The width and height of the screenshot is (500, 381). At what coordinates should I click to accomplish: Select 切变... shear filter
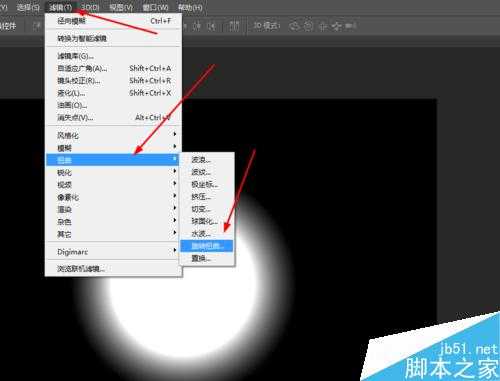pyautogui.click(x=207, y=209)
